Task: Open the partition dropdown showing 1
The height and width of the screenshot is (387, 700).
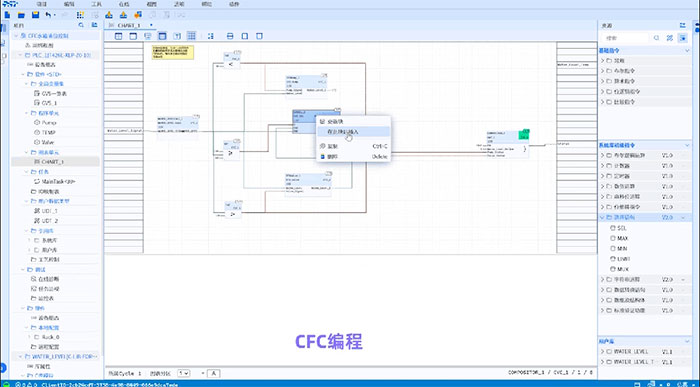Action: (183, 373)
